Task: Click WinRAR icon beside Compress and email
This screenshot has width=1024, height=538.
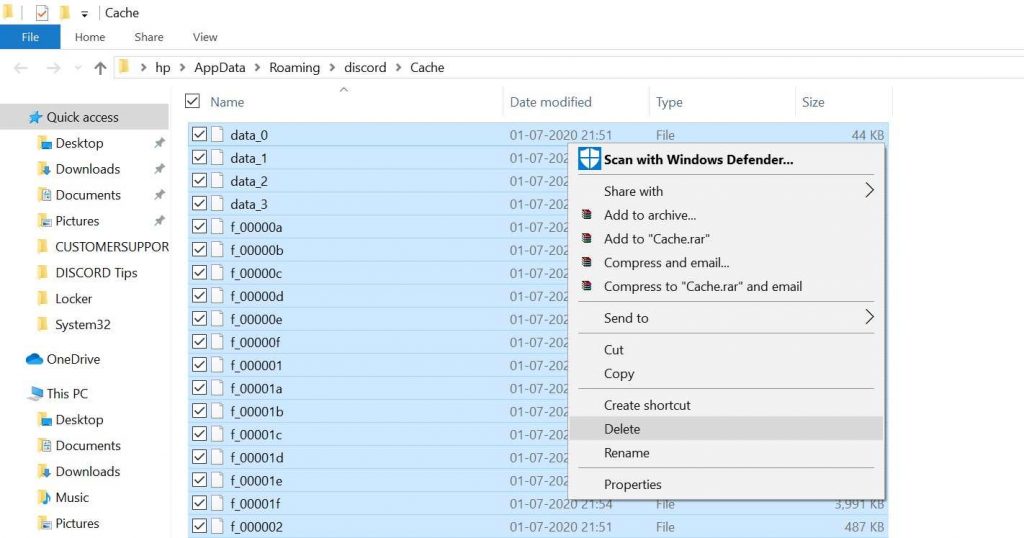Action: [586, 262]
